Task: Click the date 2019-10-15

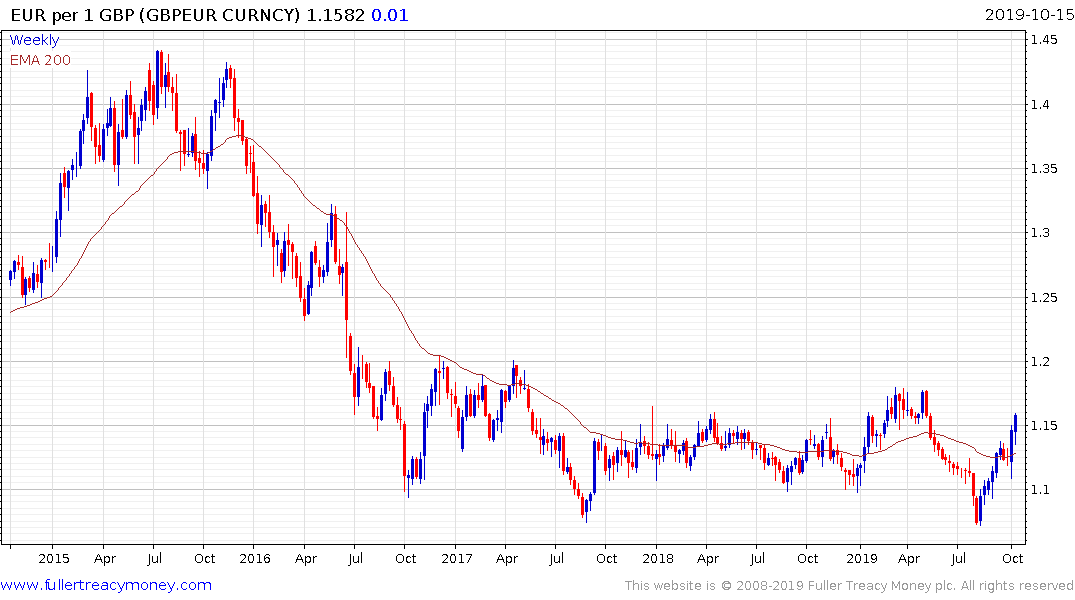Action: tap(1029, 14)
